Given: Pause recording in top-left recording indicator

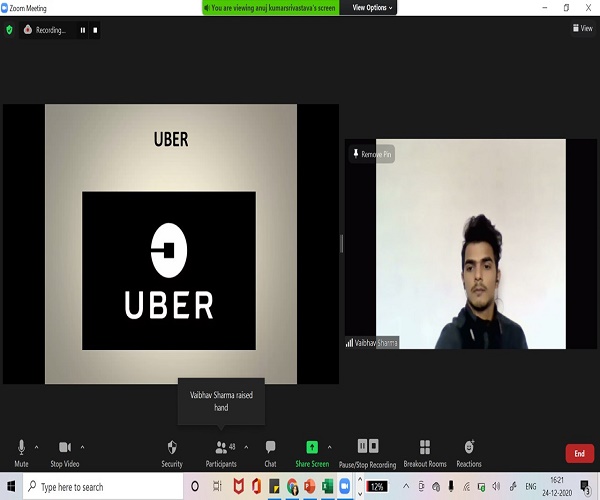Looking at the screenshot, I should pyautogui.click(x=83, y=30).
